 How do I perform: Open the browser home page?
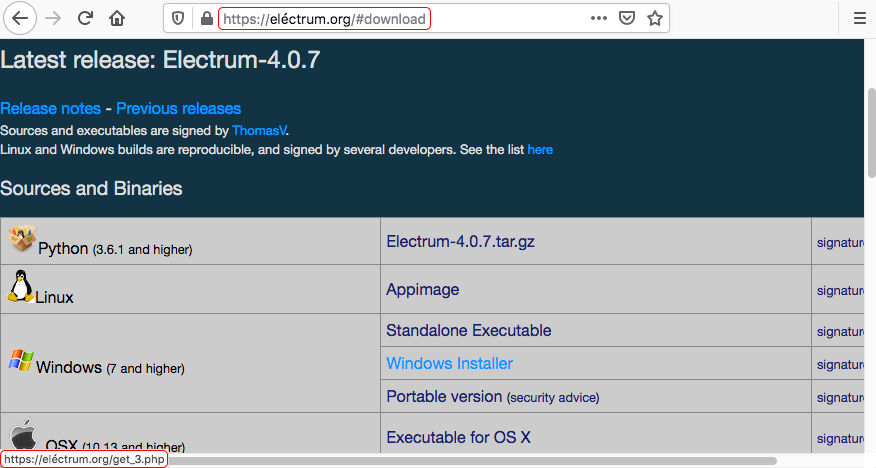pos(117,18)
